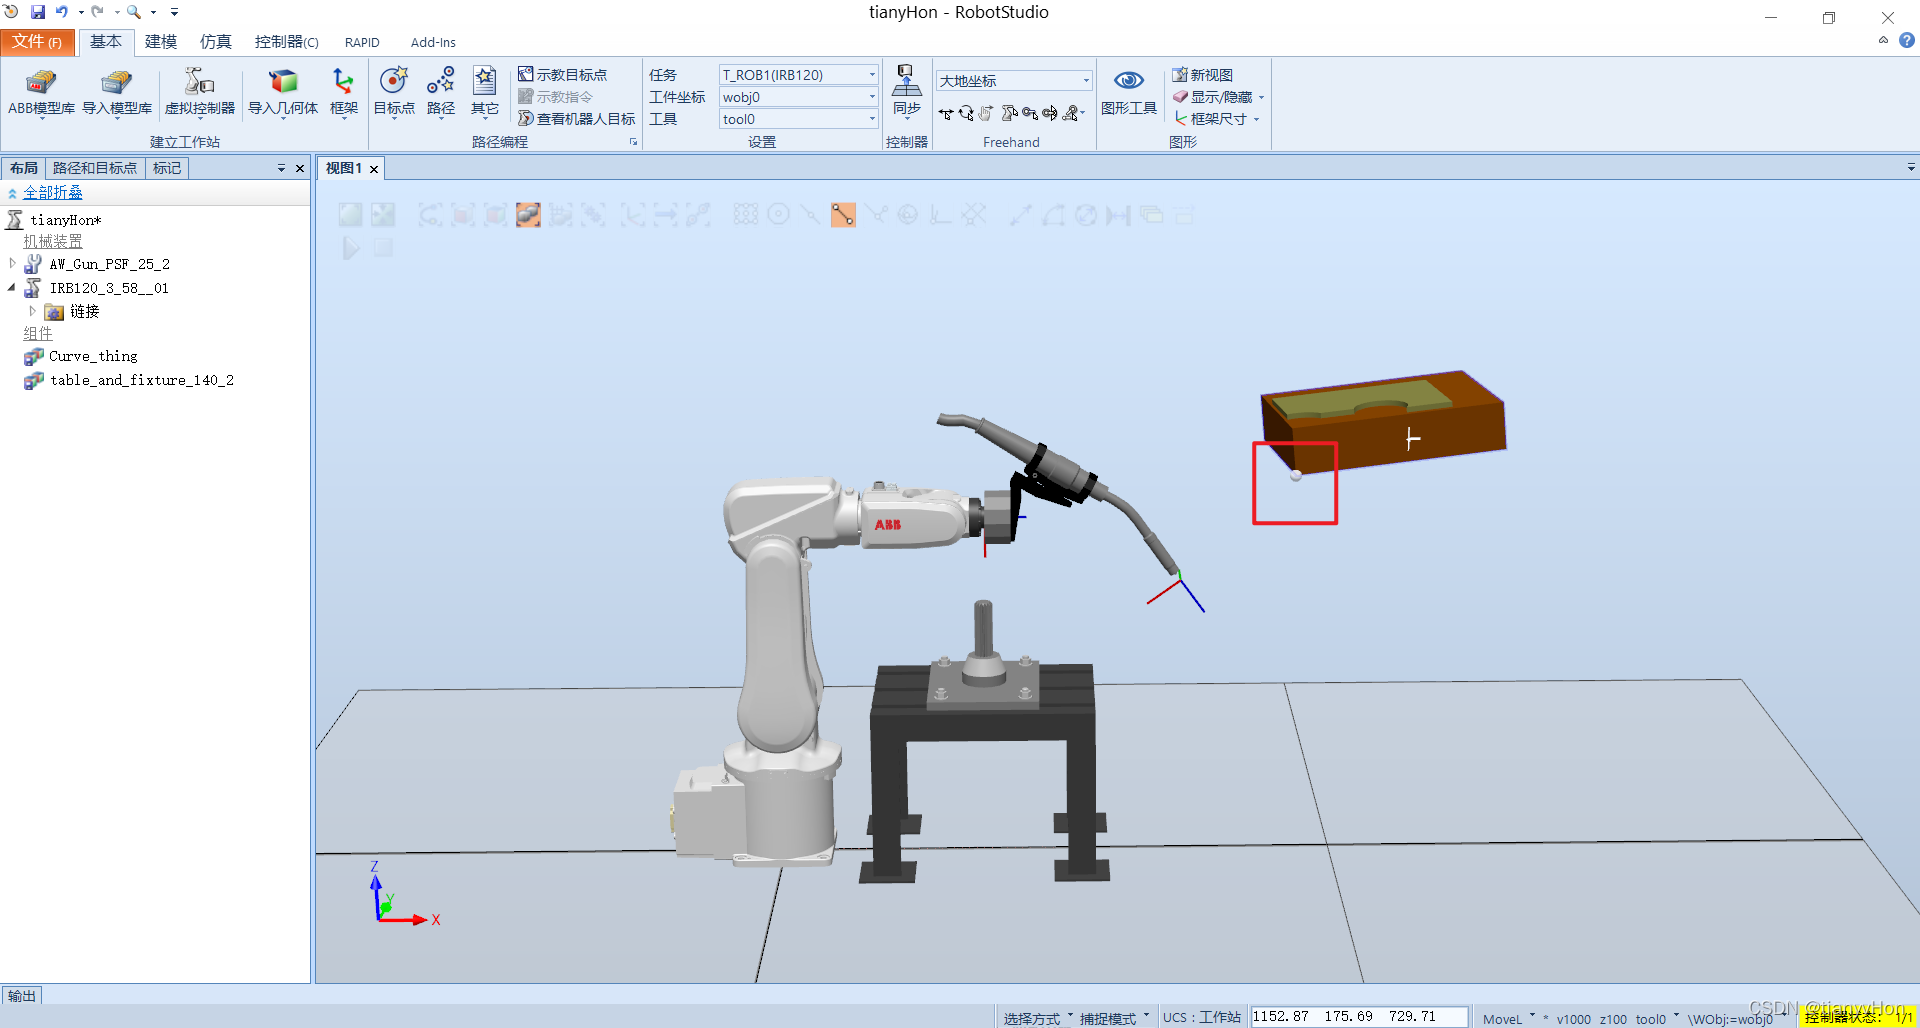Viewport: 1920px width, 1028px height.
Task: Click the point-to-point measure icon
Action: click(x=1020, y=214)
